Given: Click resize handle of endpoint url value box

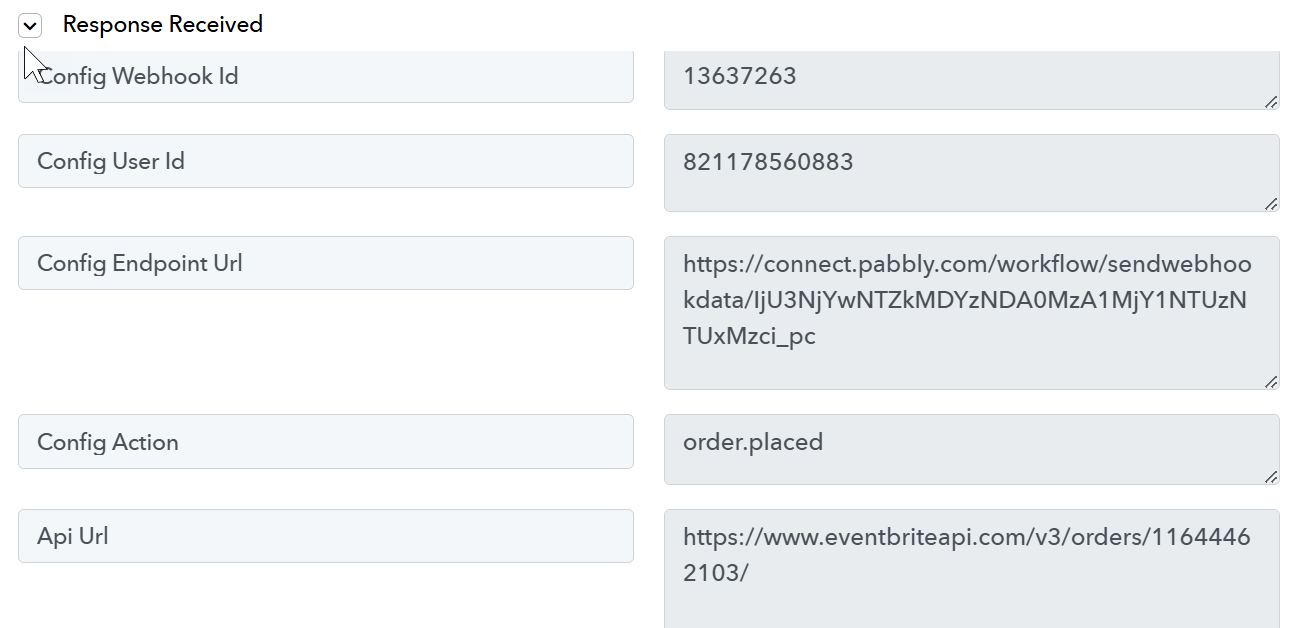Looking at the screenshot, I should point(1271,381).
